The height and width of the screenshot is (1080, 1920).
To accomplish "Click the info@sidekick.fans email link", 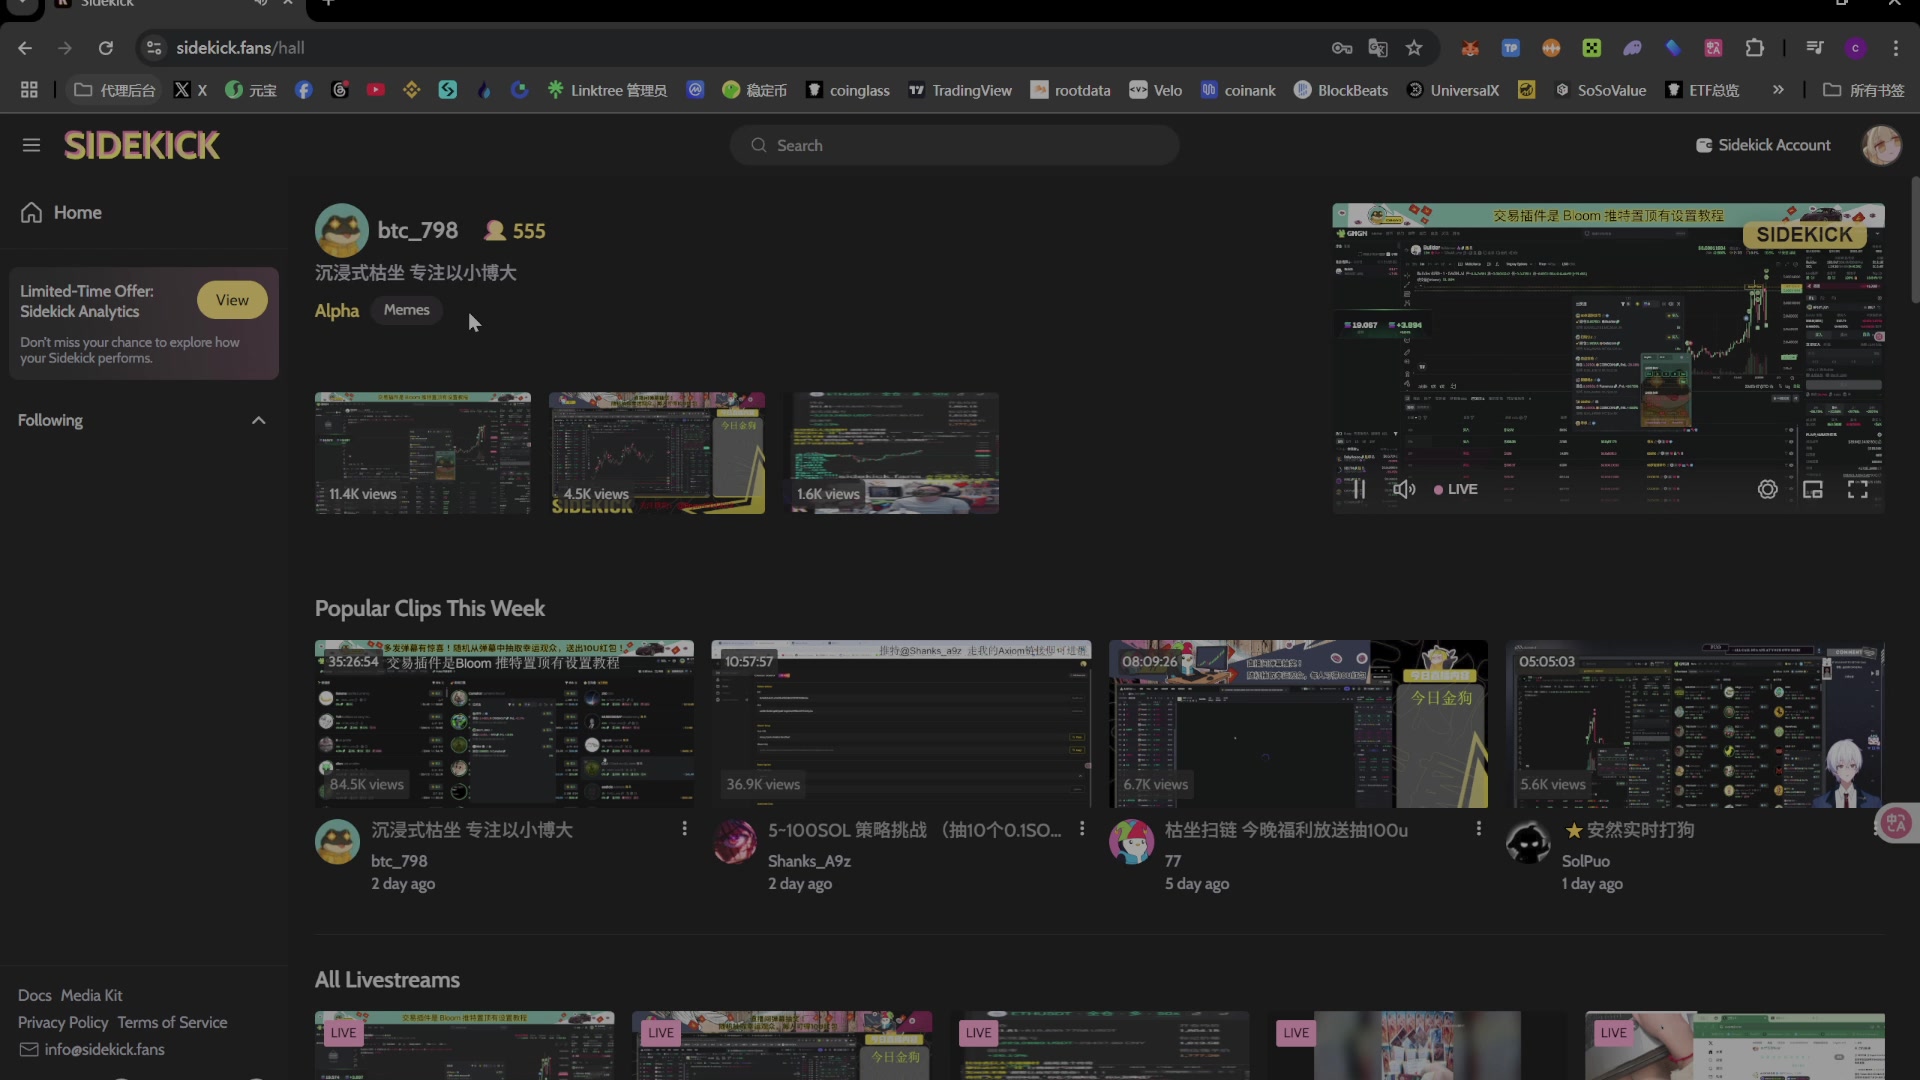I will (x=104, y=1049).
